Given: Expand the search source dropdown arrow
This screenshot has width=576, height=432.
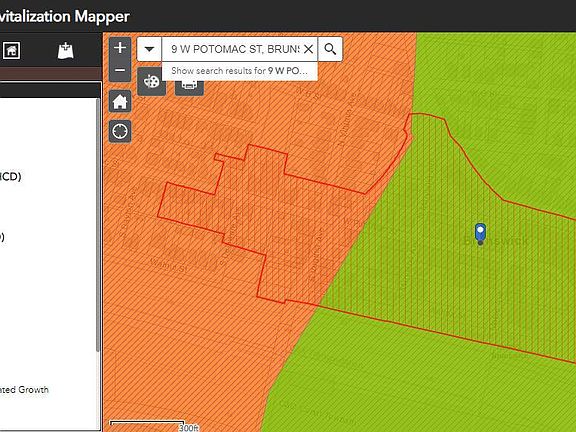Looking at the screenshot, I should coord(149,49).
